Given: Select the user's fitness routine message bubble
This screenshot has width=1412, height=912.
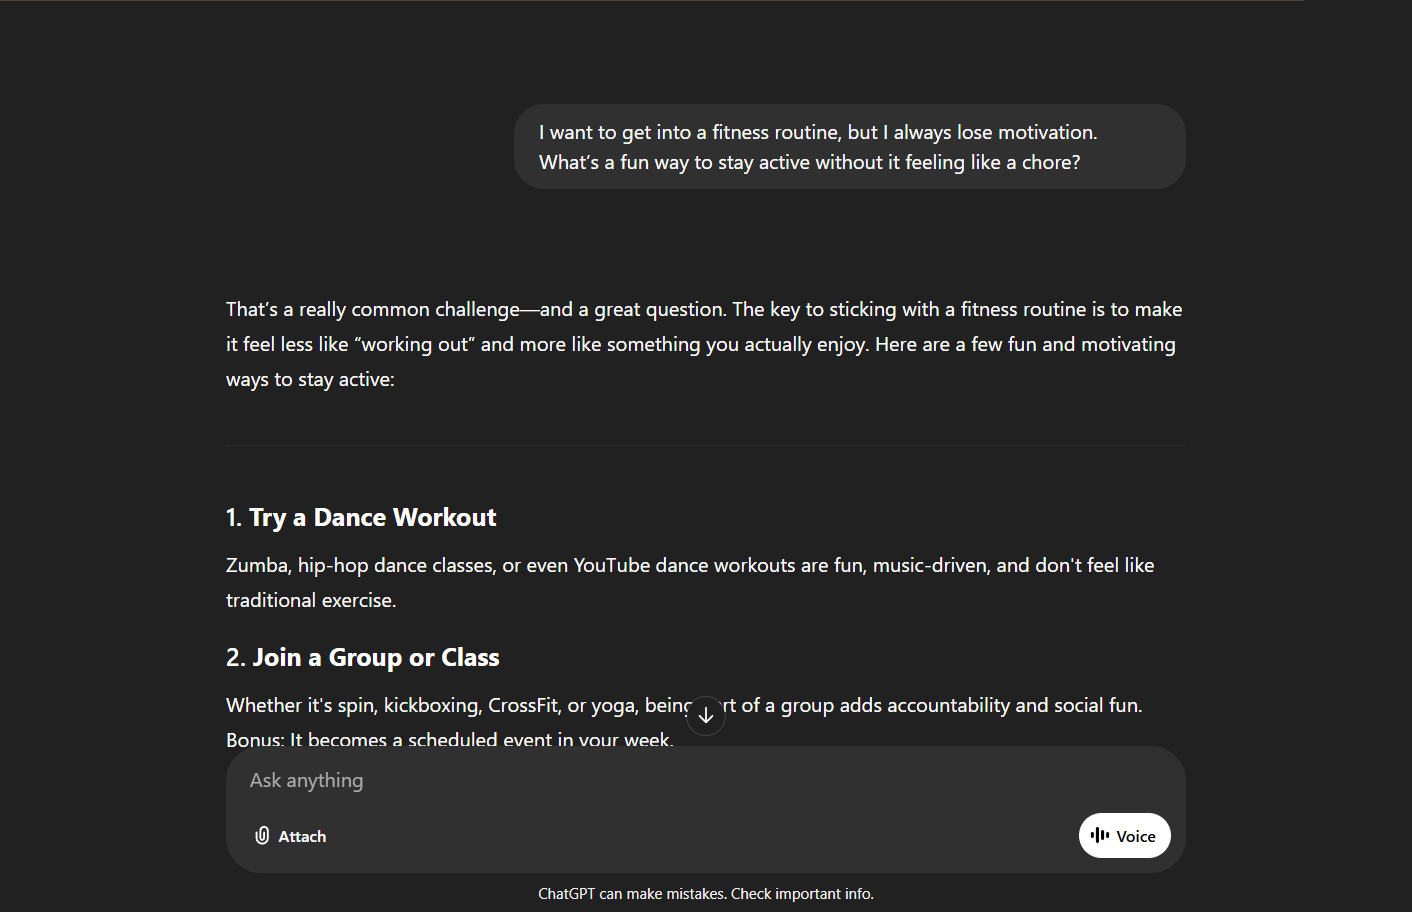Looking at the screenshot, I should (x=849, y=147).
